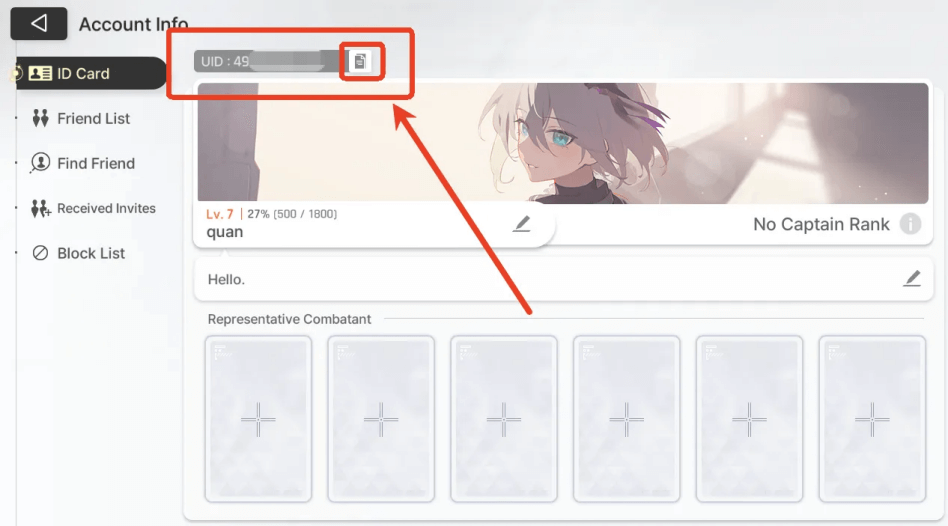948x526 pixels.
Task: Add a combatant in the first empty slot
Action: coord(258,419)
